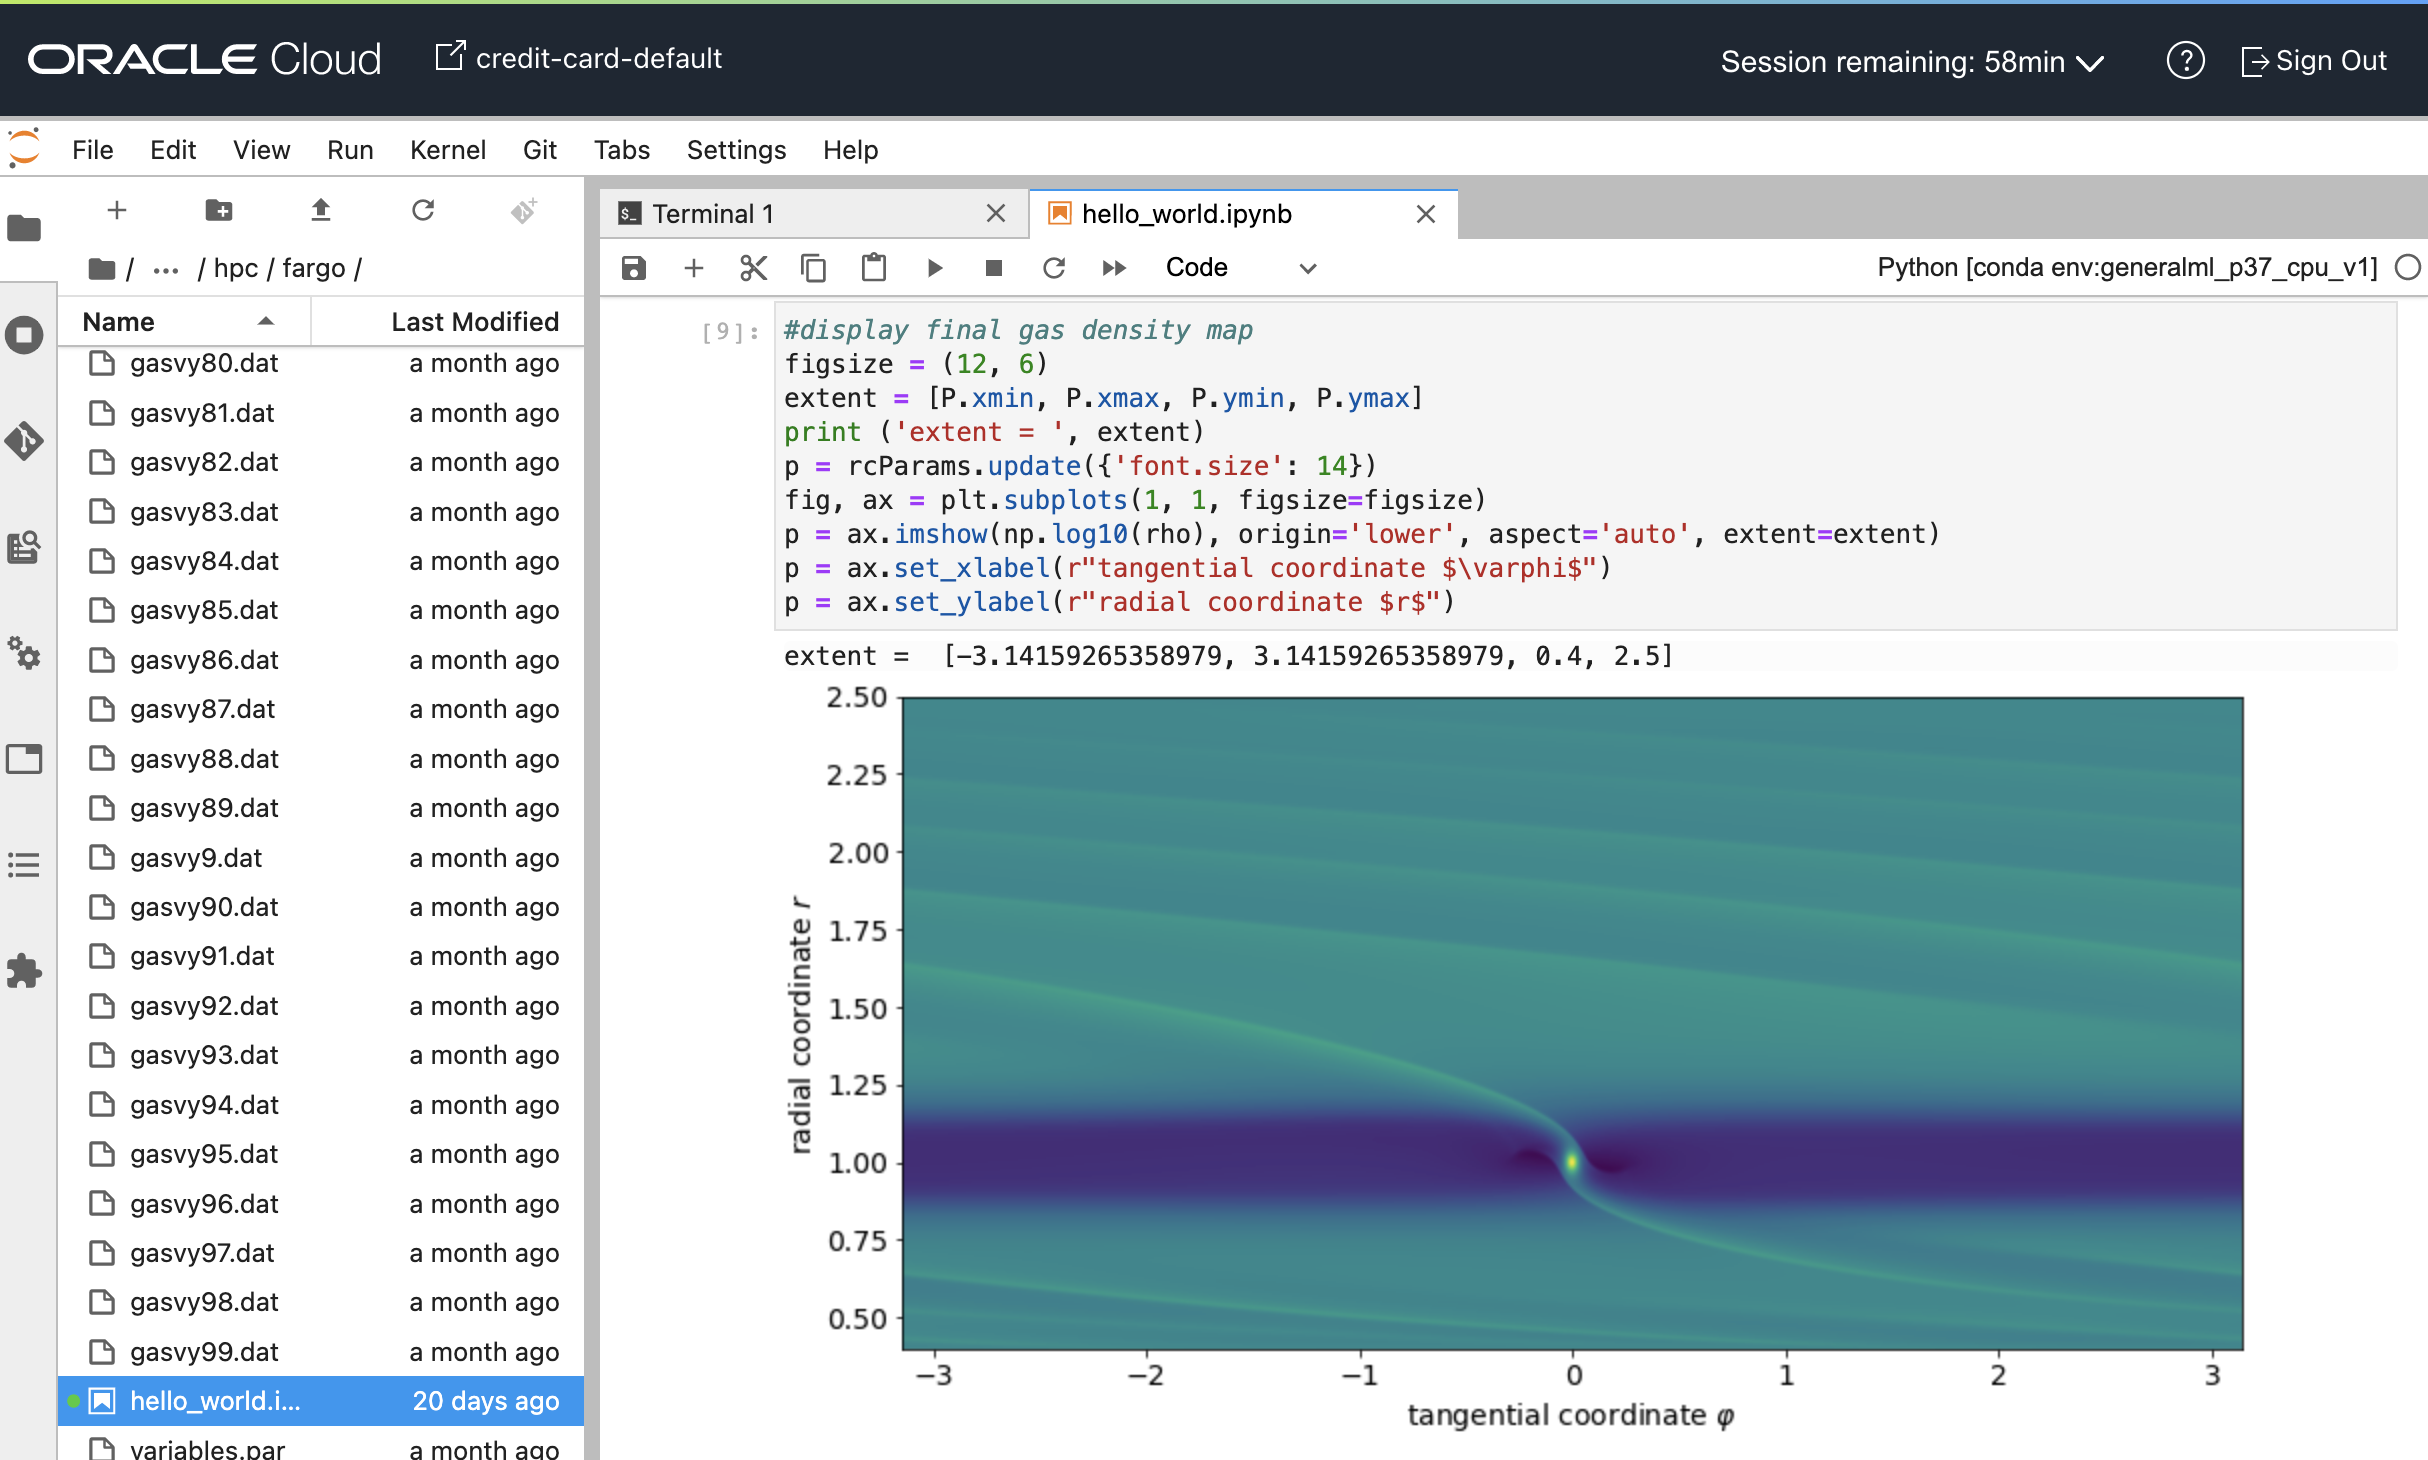Viewport: 2428px width, 1460px height.
Task: Restart the kernel
Action: pyautogui.click(x=1054, y=267)
